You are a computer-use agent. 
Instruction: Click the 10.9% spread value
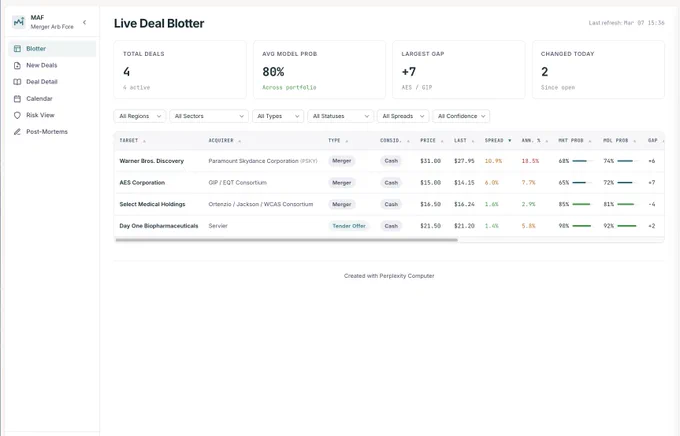493,161
